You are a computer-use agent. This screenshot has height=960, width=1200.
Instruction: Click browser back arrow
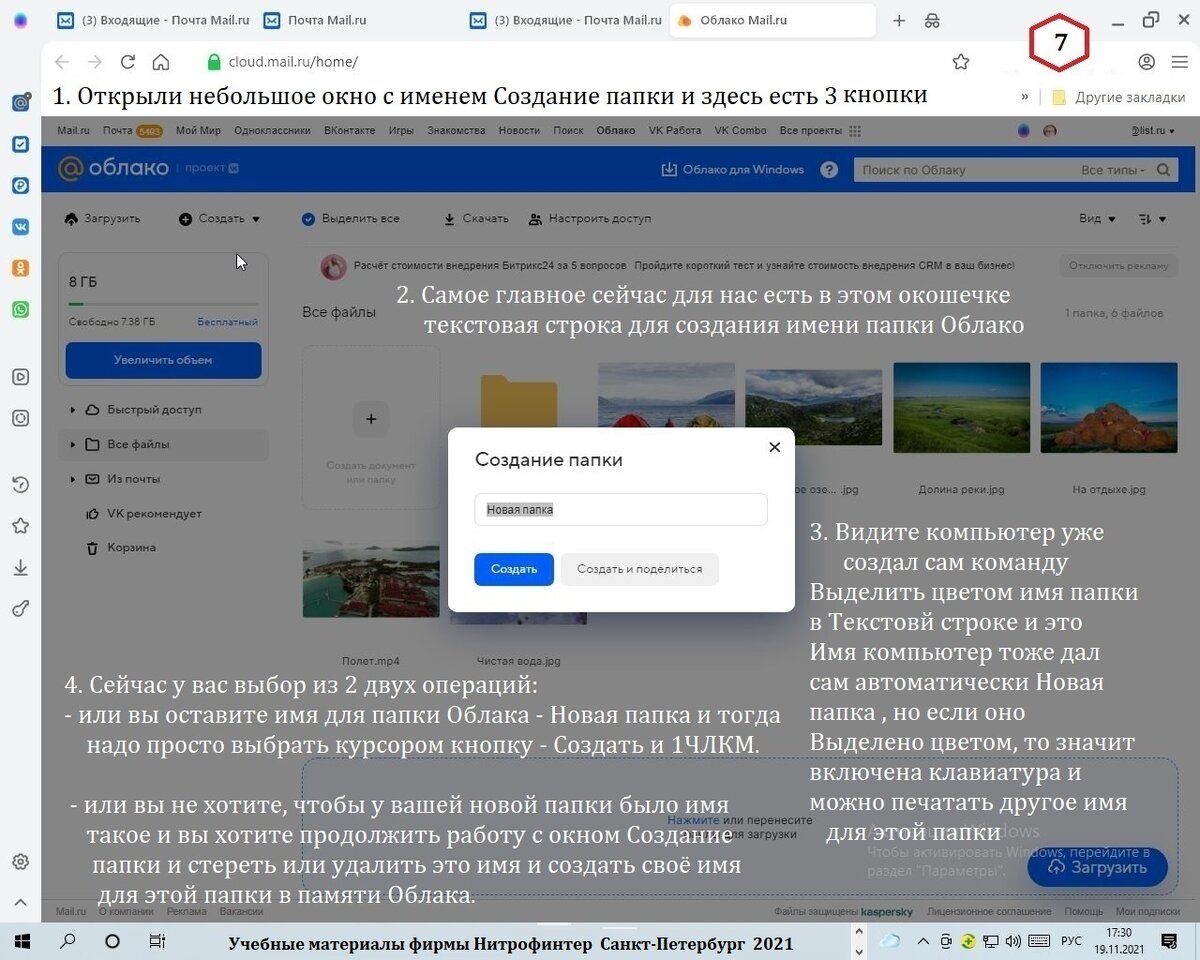(x=62, y=62)
